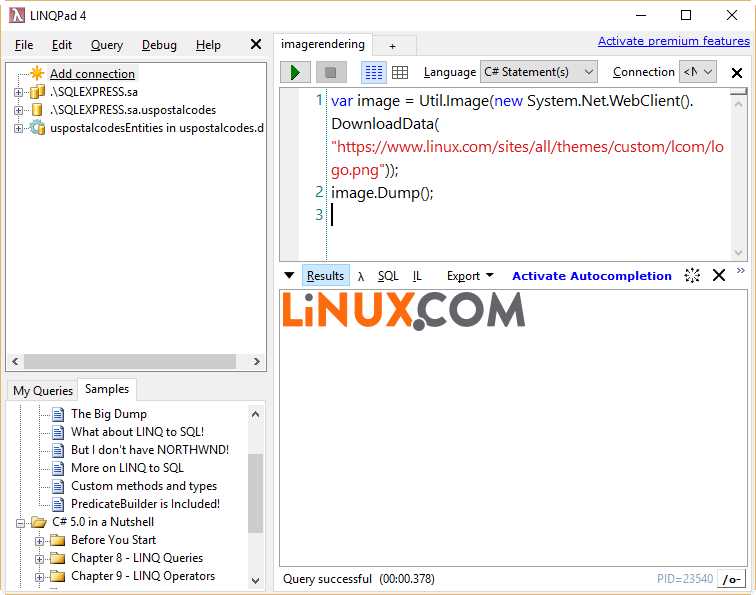Image resolution: width=756 pixels, height=595 pixels.
Task: Show the SQL results tab
Action: pyautogui.click(x=388, y=276)
